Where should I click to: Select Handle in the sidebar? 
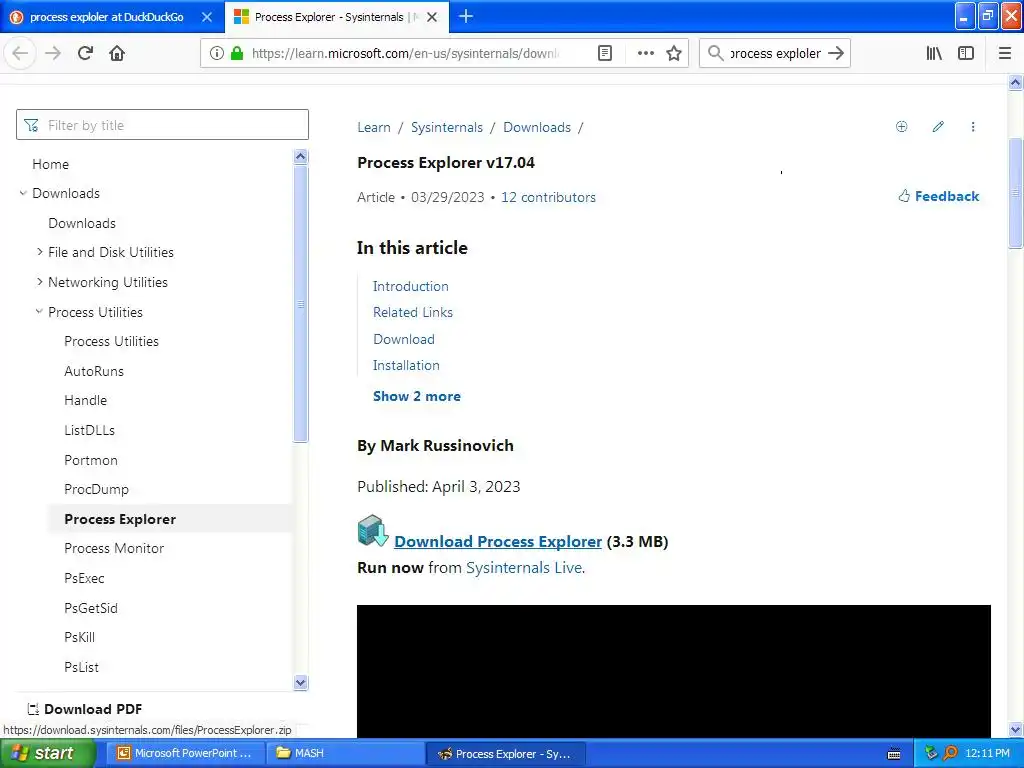86,400
